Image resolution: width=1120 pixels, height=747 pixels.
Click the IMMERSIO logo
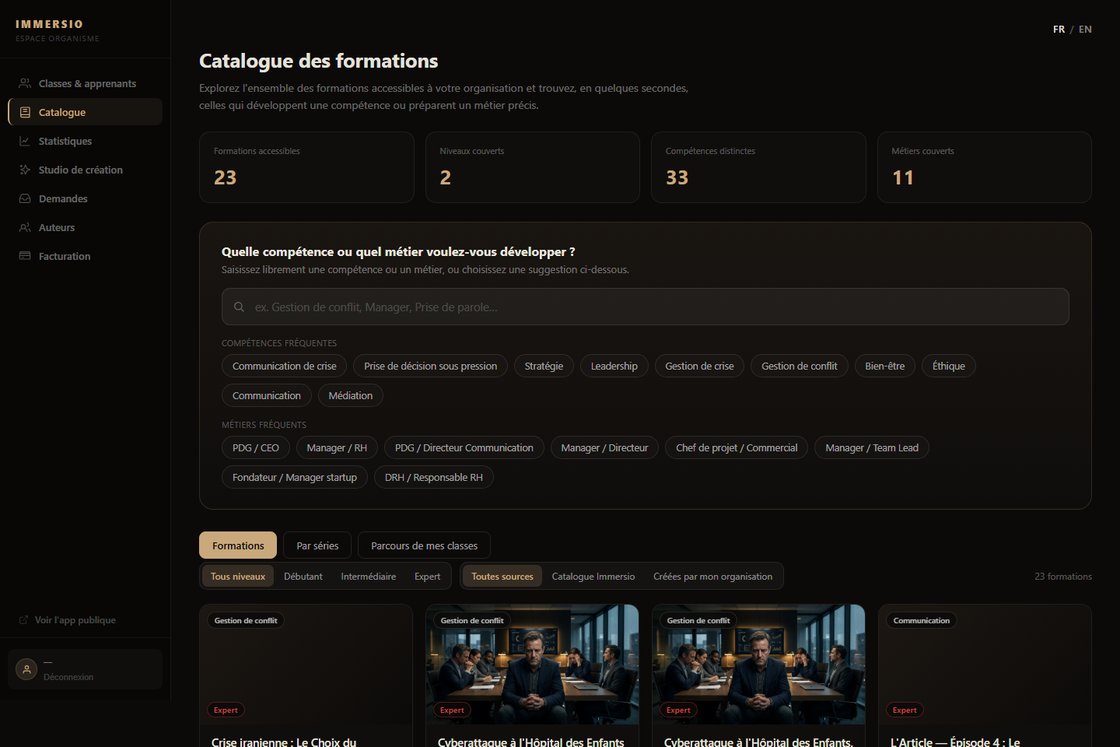pos(49,24)
